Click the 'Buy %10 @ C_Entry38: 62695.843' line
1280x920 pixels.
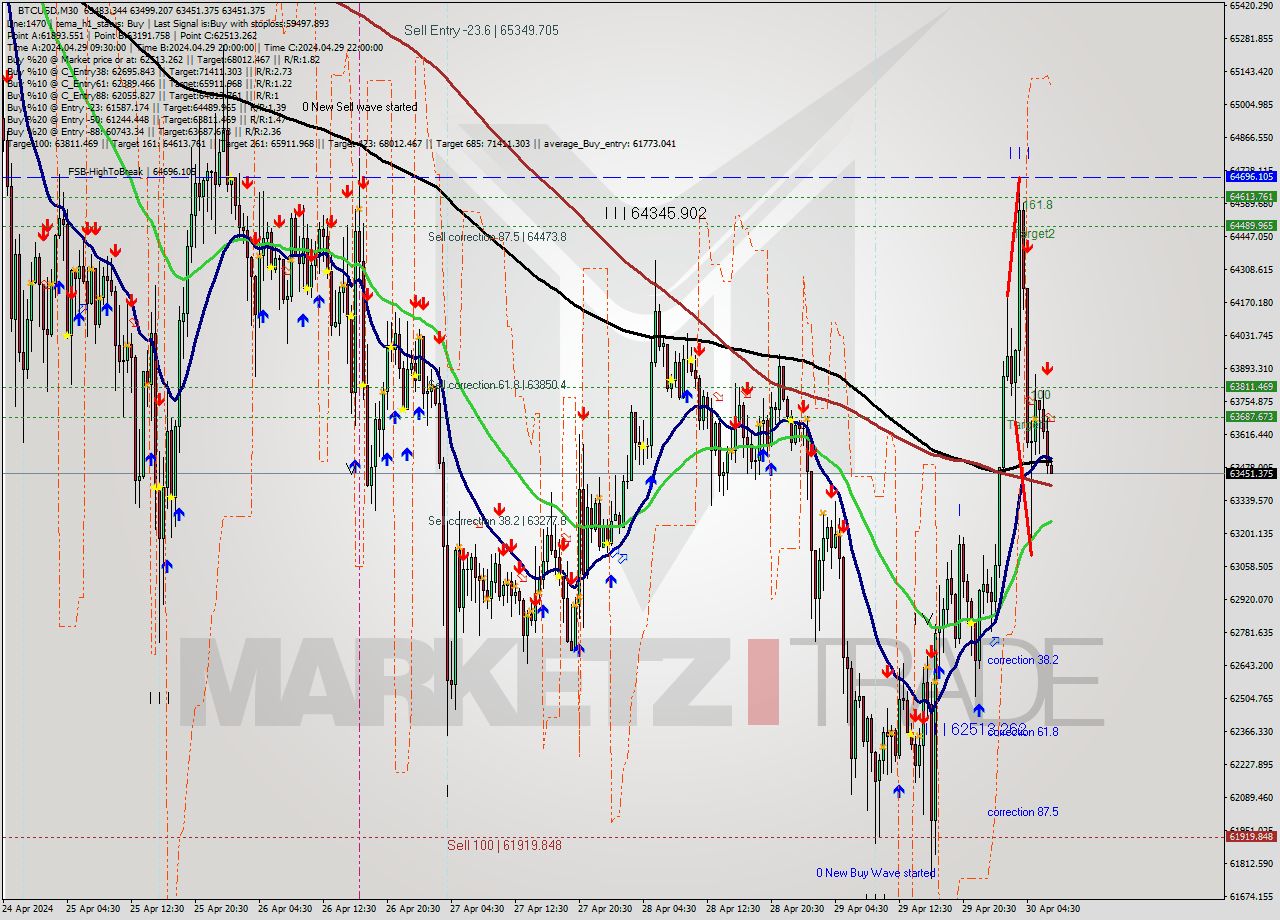coord(149,71)
